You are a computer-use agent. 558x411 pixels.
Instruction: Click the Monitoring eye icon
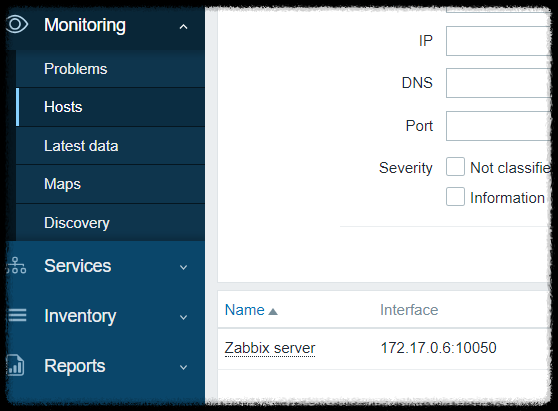point(17,25)
